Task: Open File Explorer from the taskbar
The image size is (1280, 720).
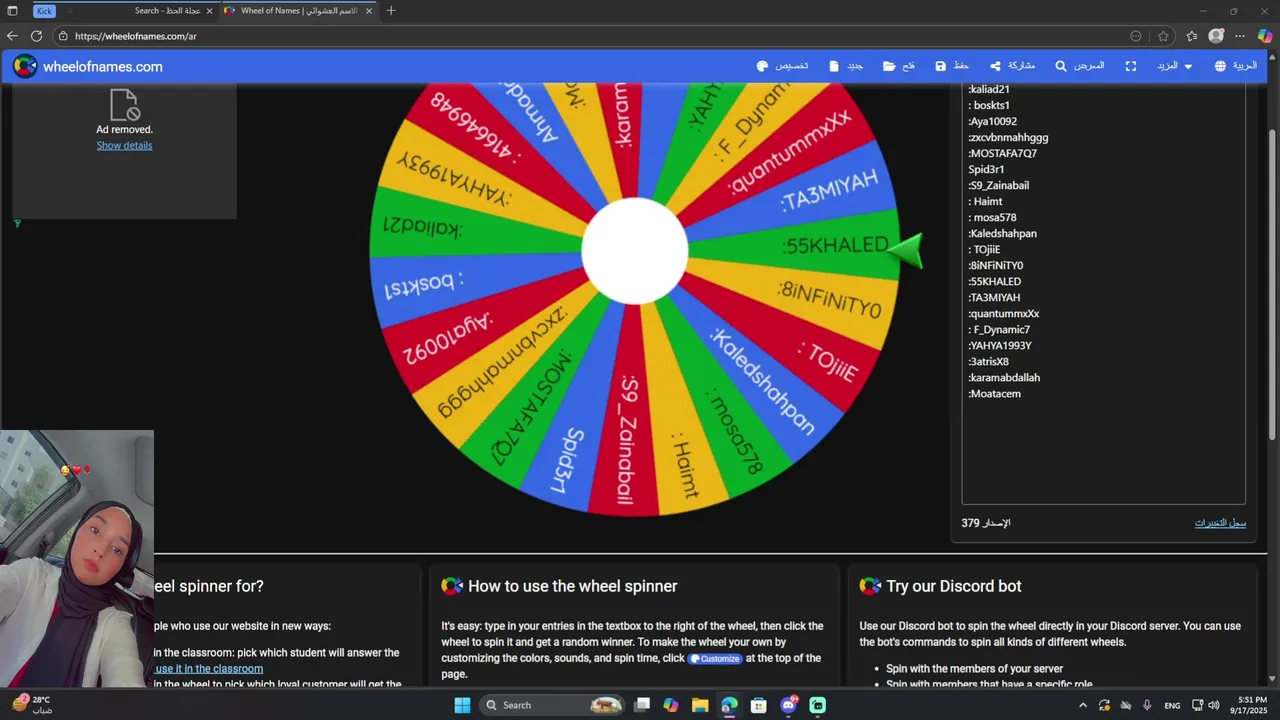Action: click(700, 705)
